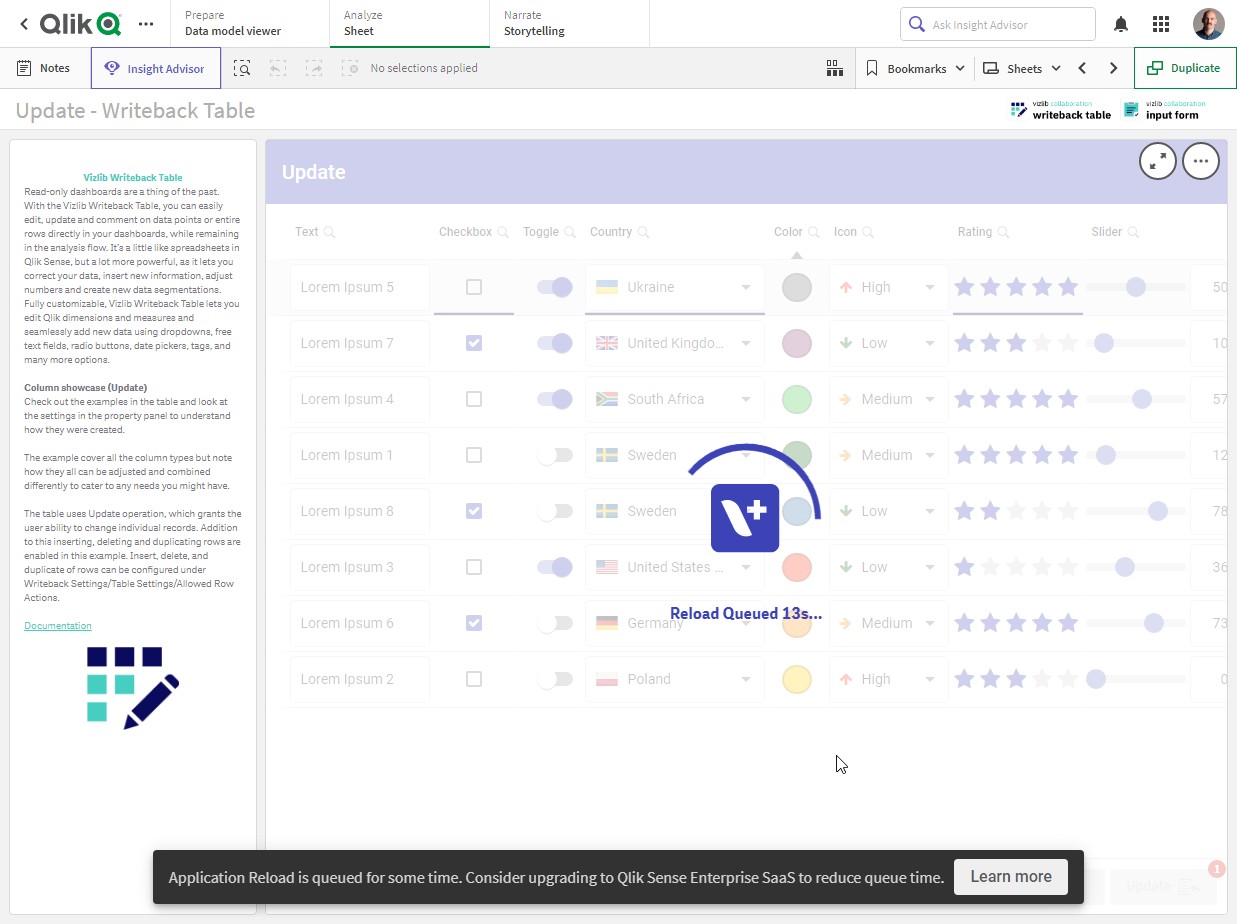1237x924 pixels.
Task: Open the United Kingdom country dropdown
Action: (675, 343)
